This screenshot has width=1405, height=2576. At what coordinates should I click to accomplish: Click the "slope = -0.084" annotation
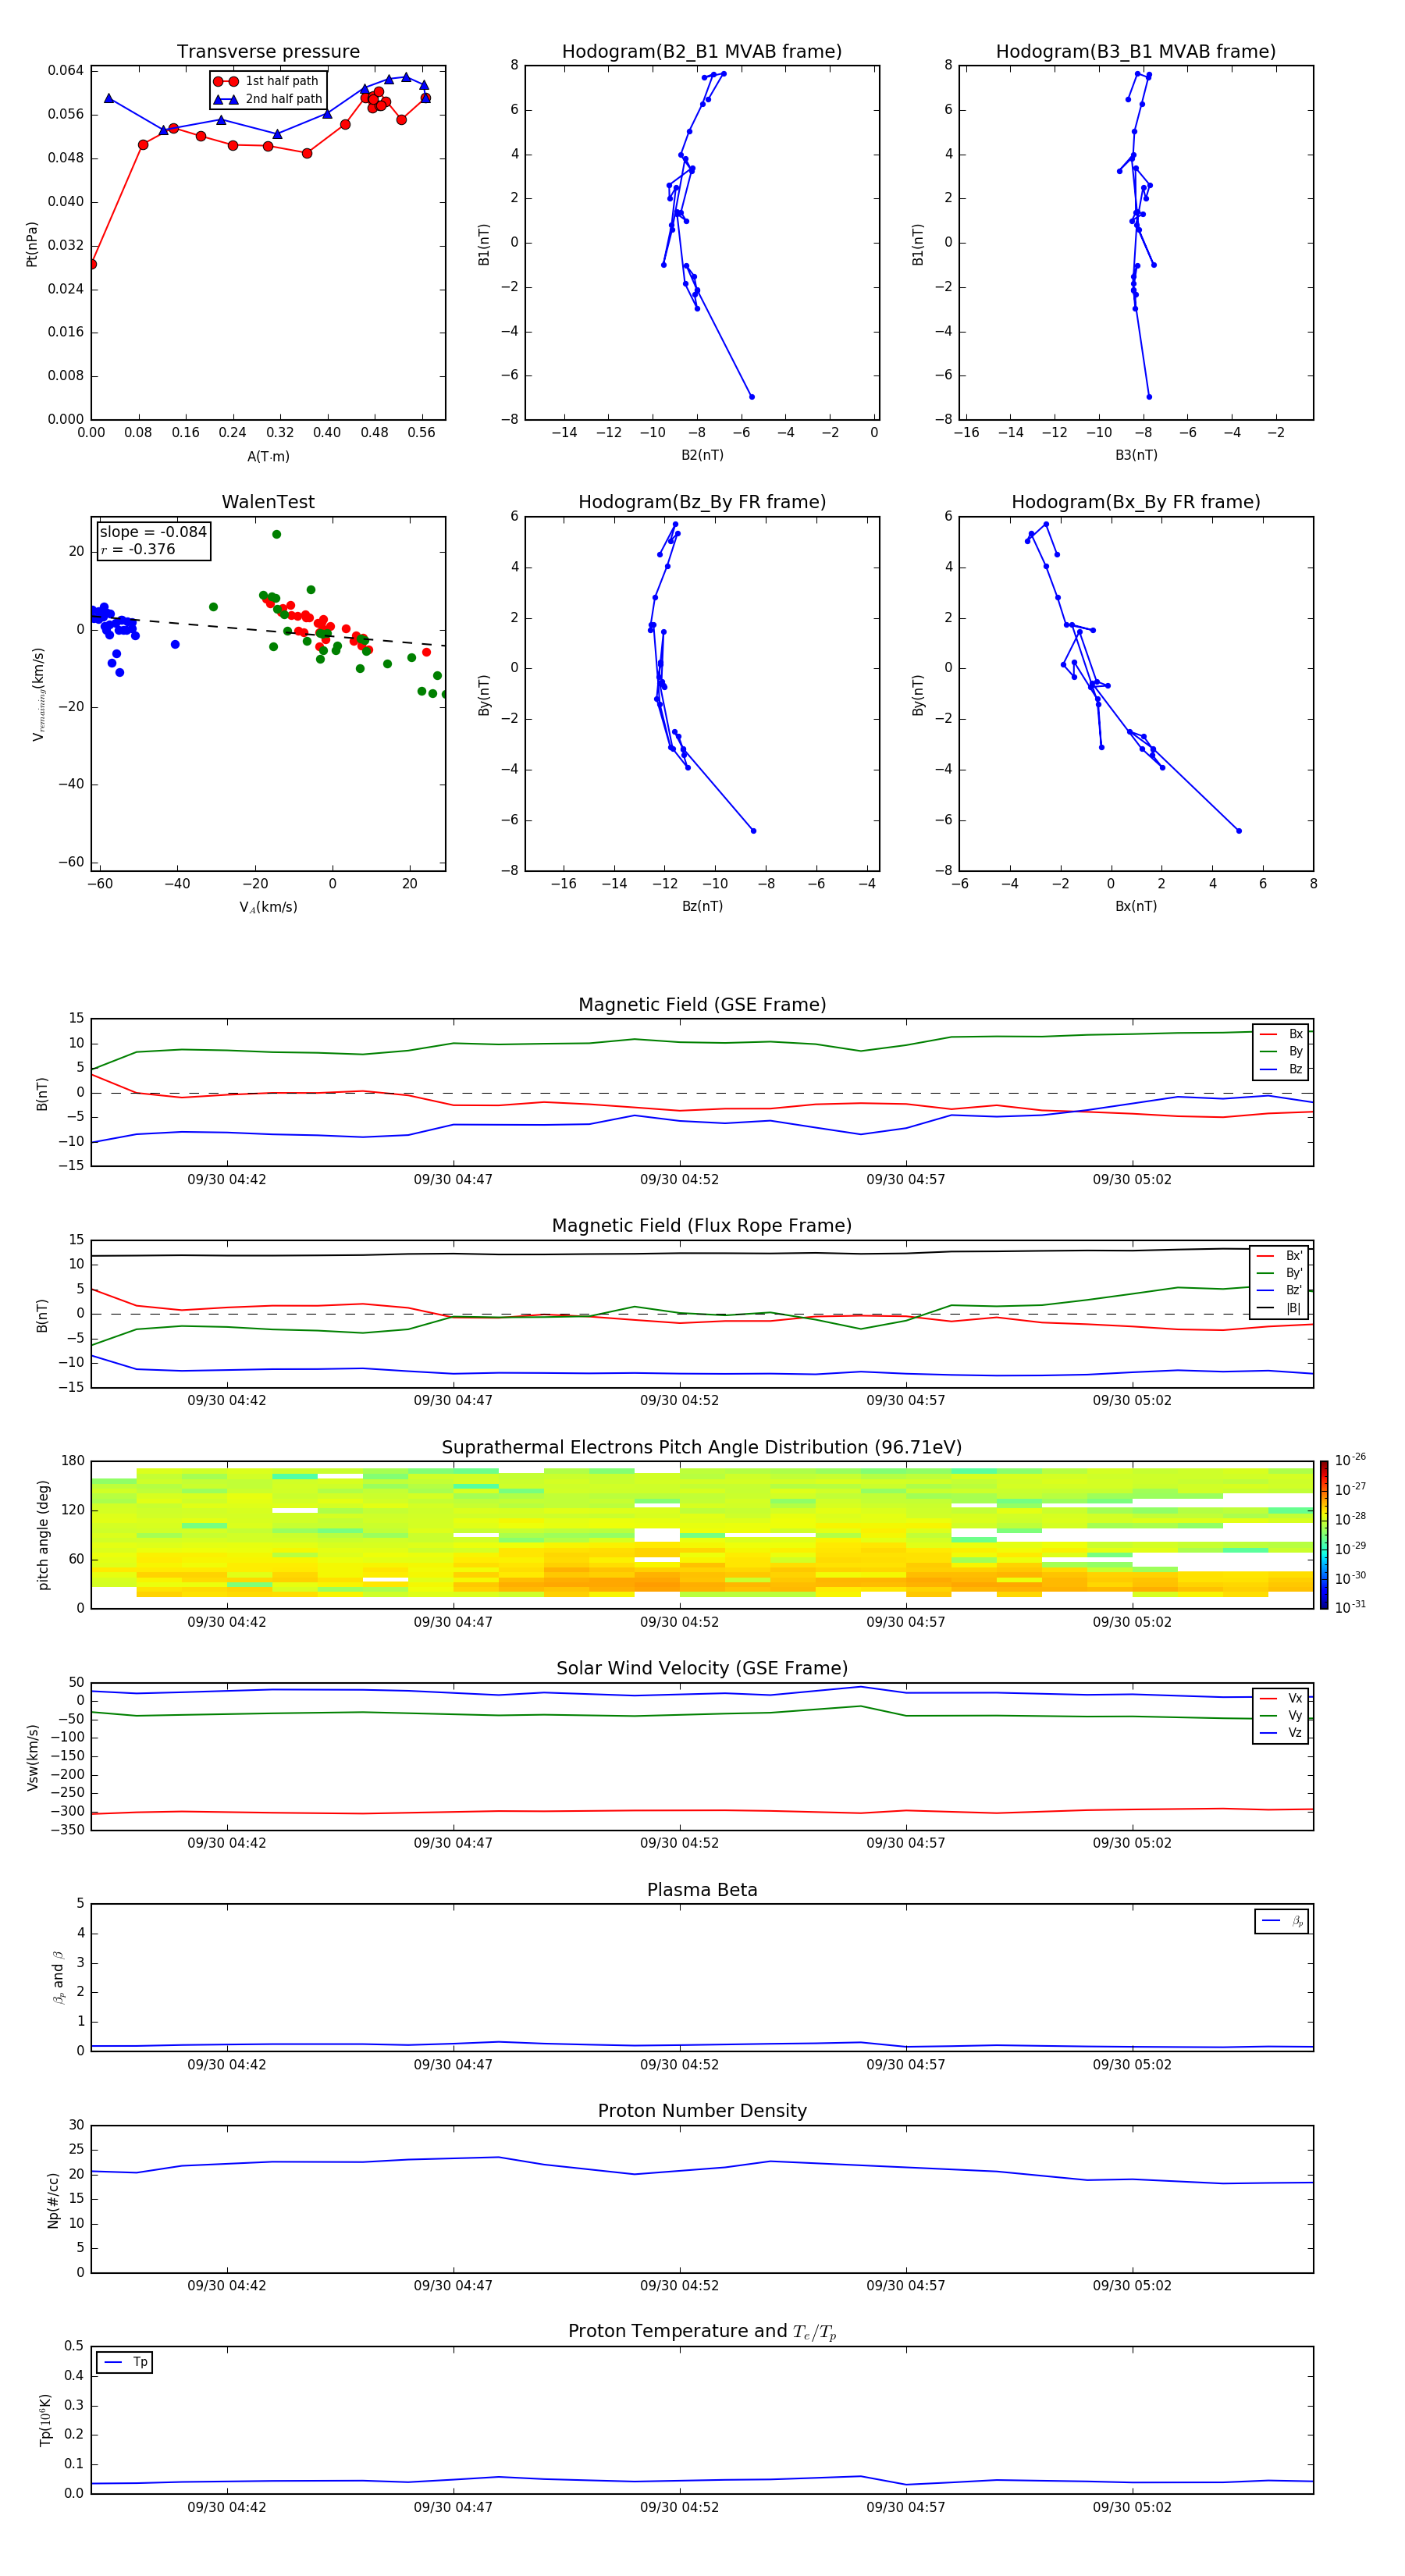pyautogui.click(x=153, y=532)
